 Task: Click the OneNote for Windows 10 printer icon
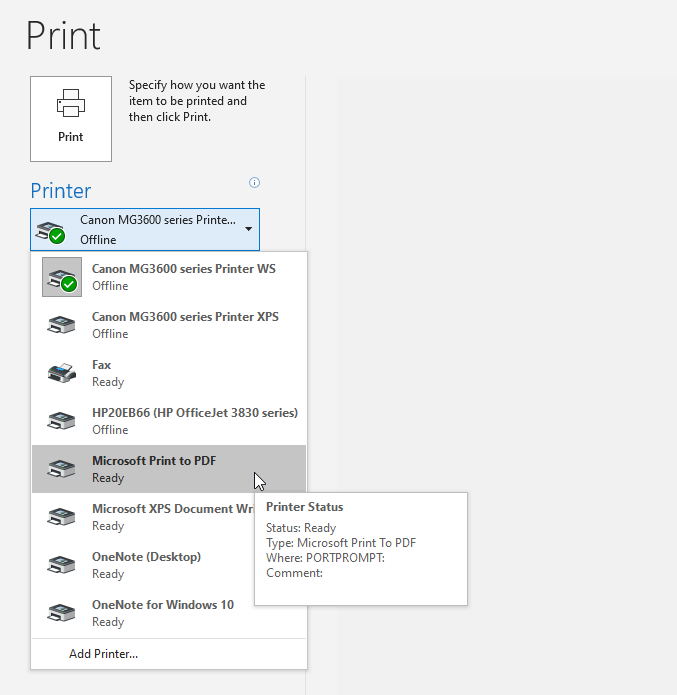[62, 613]
